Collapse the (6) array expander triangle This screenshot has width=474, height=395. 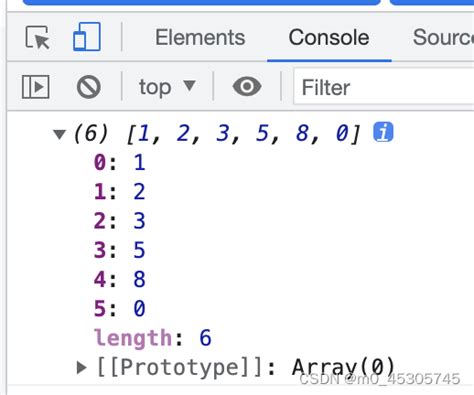pos(59,134)
